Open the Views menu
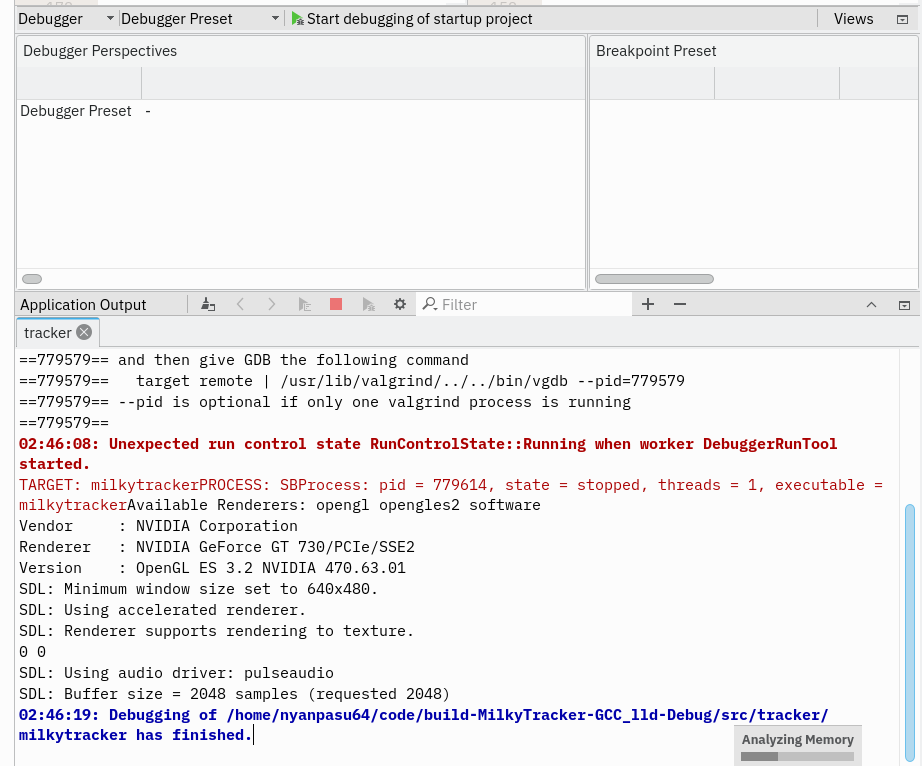Viewport: 922px width, 766px height. (x=853, y=18)
